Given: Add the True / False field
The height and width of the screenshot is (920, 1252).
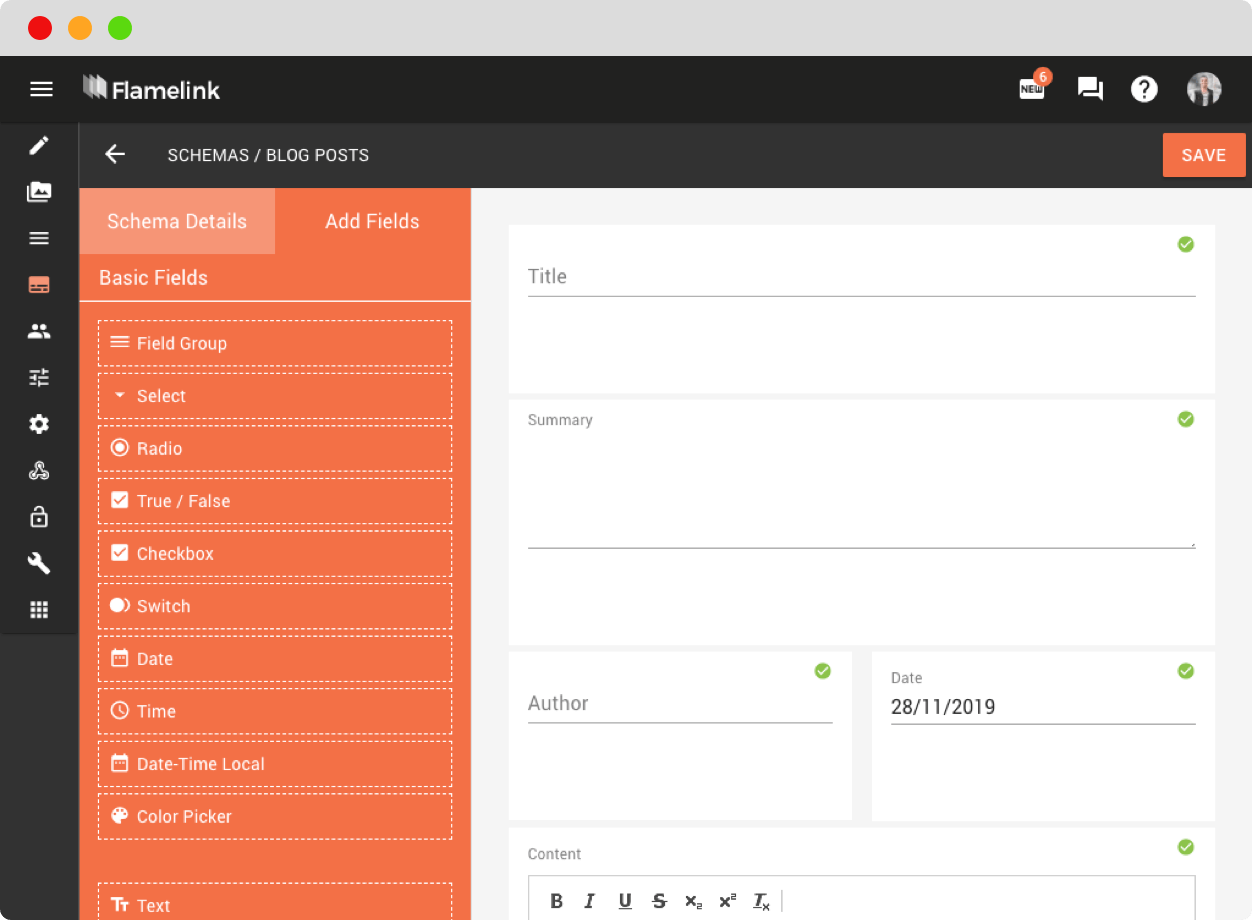Looking at the screenshot, I should click(x=275, y=501).
